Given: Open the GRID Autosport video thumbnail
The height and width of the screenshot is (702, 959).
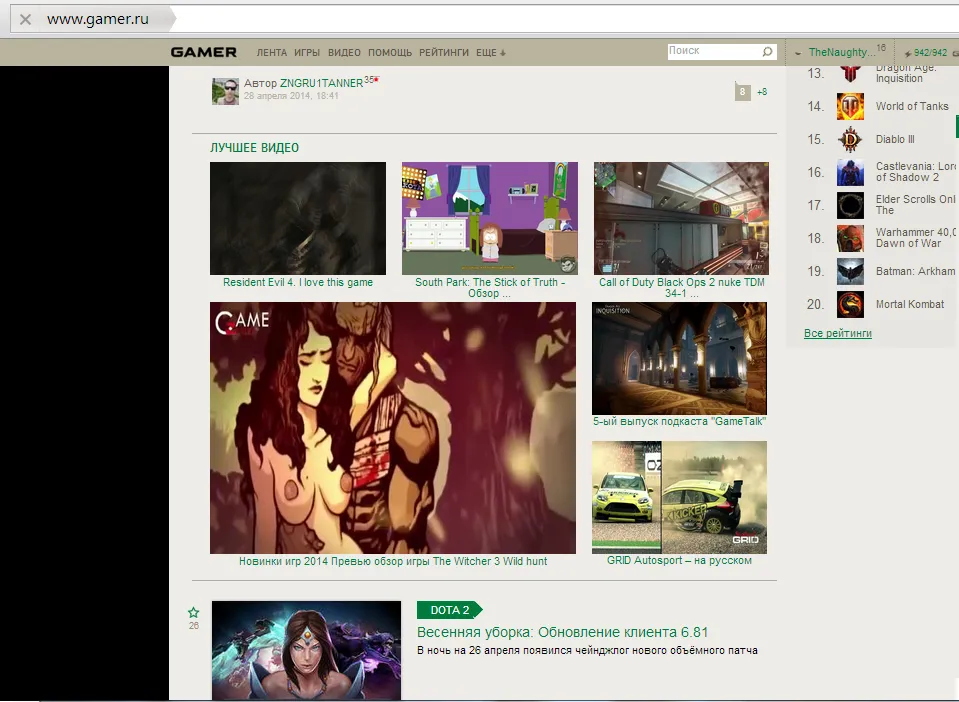Looking at the screenshot, I should pos(679,497).
